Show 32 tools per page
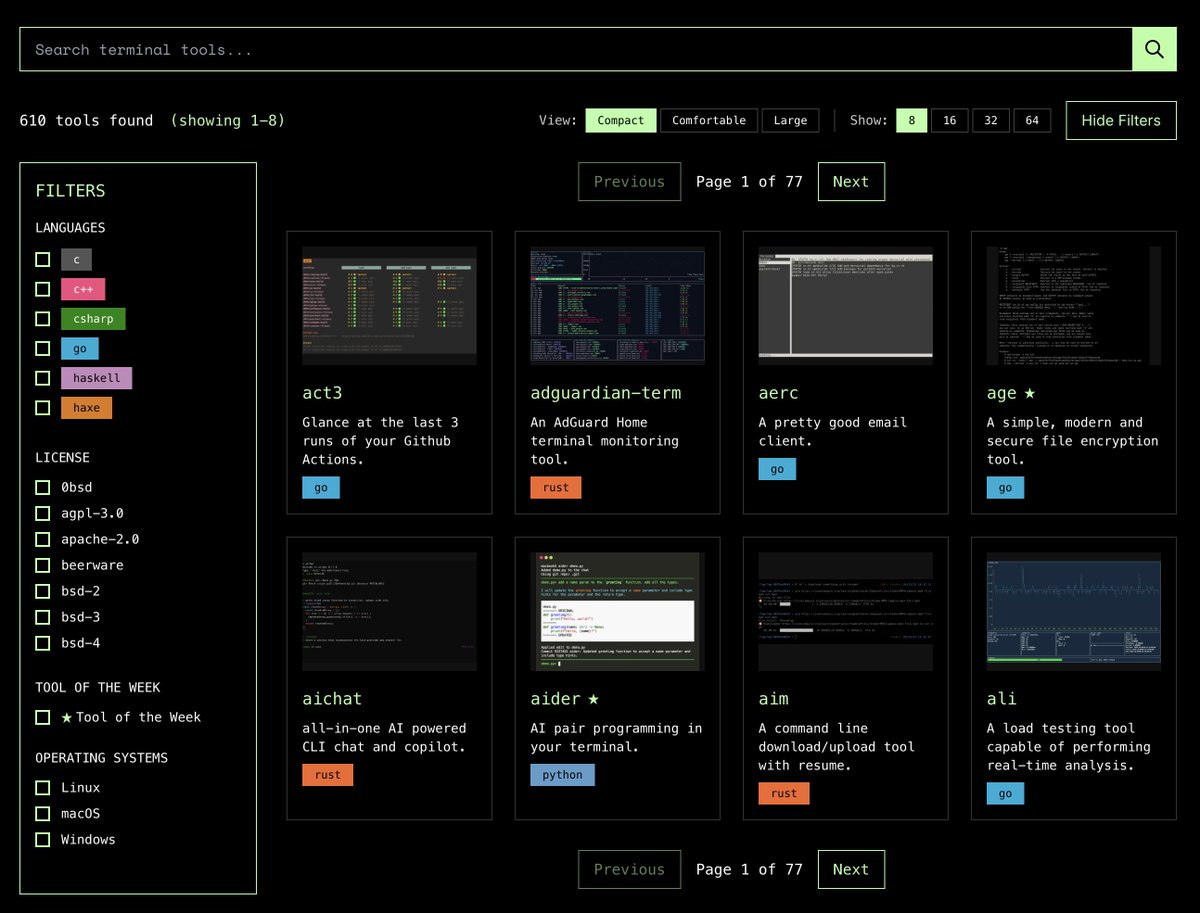This screenshot has width=1200, height=913. point(990,120)
